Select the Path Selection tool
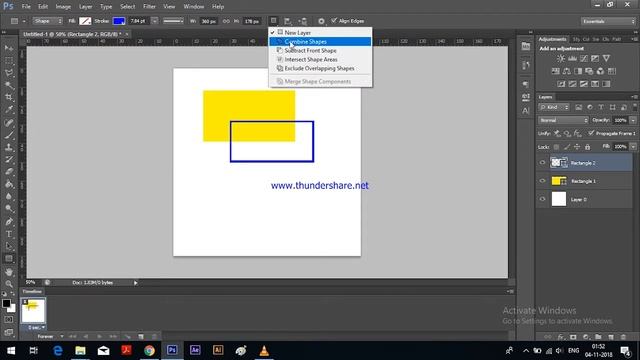This screenshot has width=640, height=360. click(x=9, y=246)
